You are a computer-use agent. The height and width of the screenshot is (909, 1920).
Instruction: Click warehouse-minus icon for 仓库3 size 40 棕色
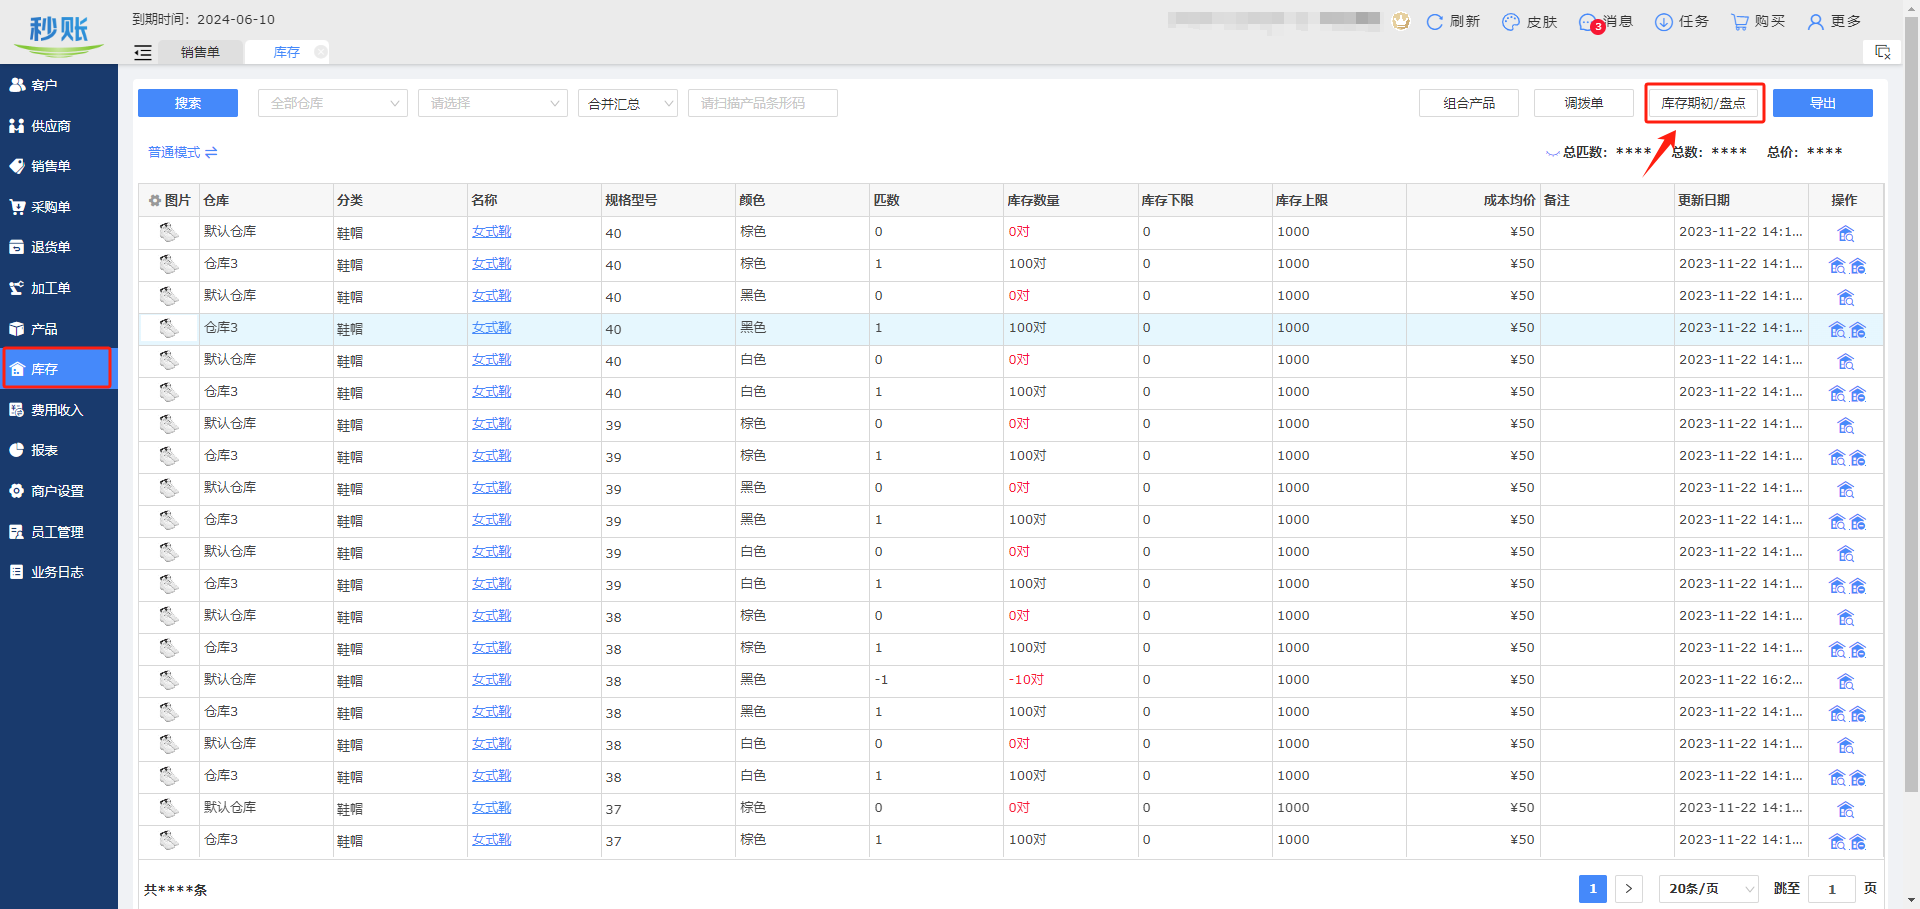(x=1858, y=266)
